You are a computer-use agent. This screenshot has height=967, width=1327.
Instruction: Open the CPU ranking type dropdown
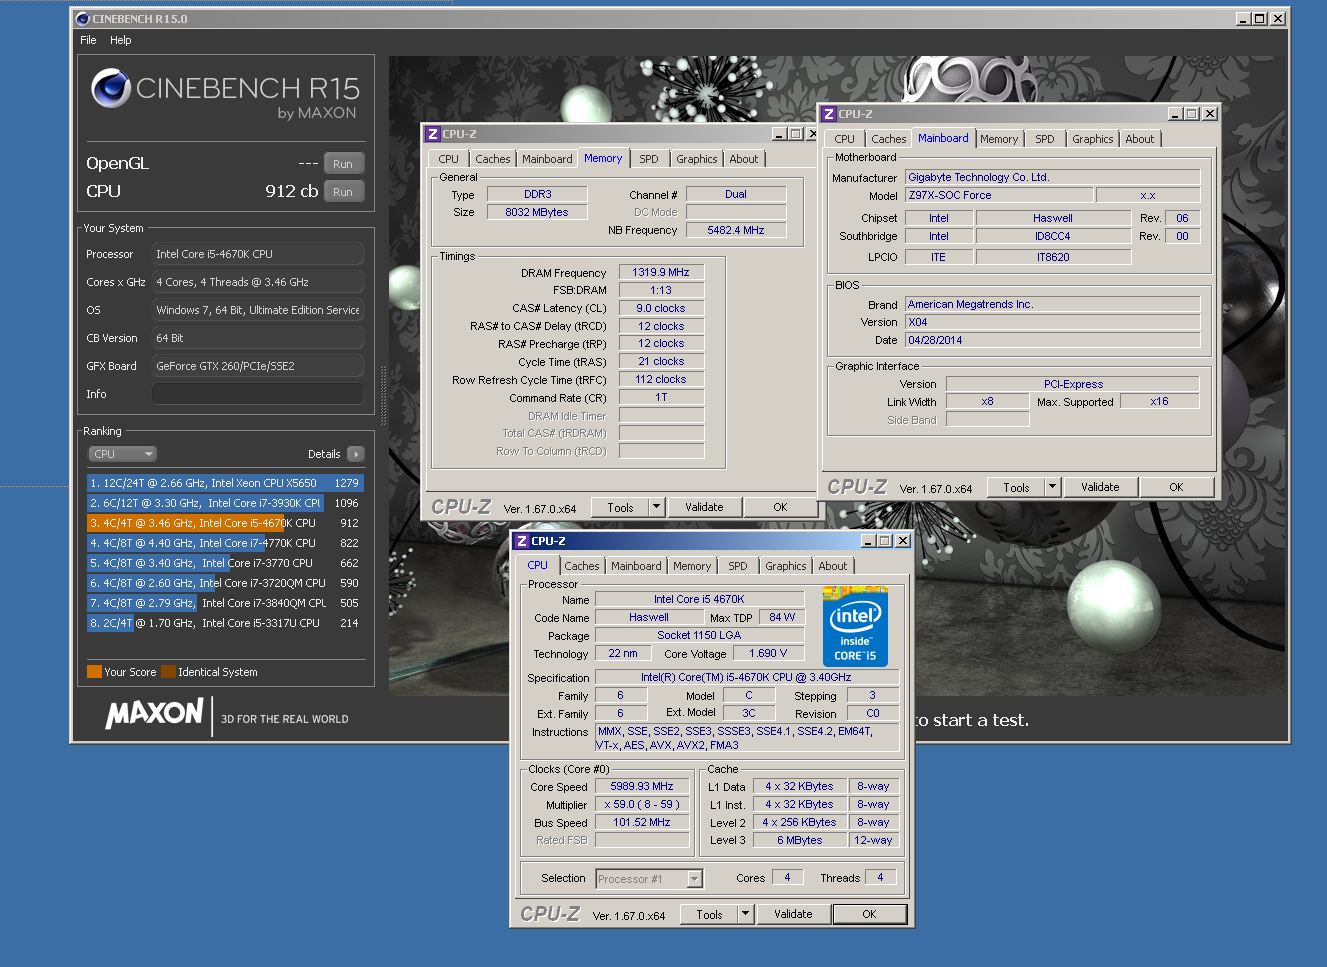coord(122,454)
